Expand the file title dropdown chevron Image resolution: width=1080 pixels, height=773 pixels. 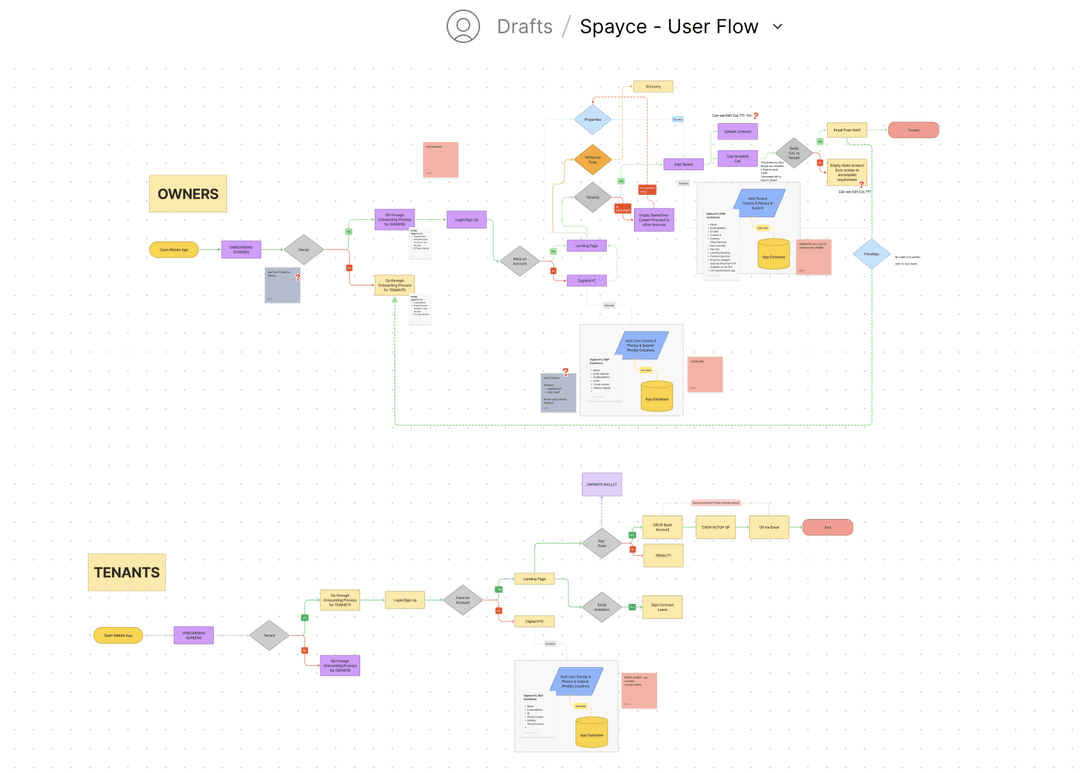[x=778, y=26]
